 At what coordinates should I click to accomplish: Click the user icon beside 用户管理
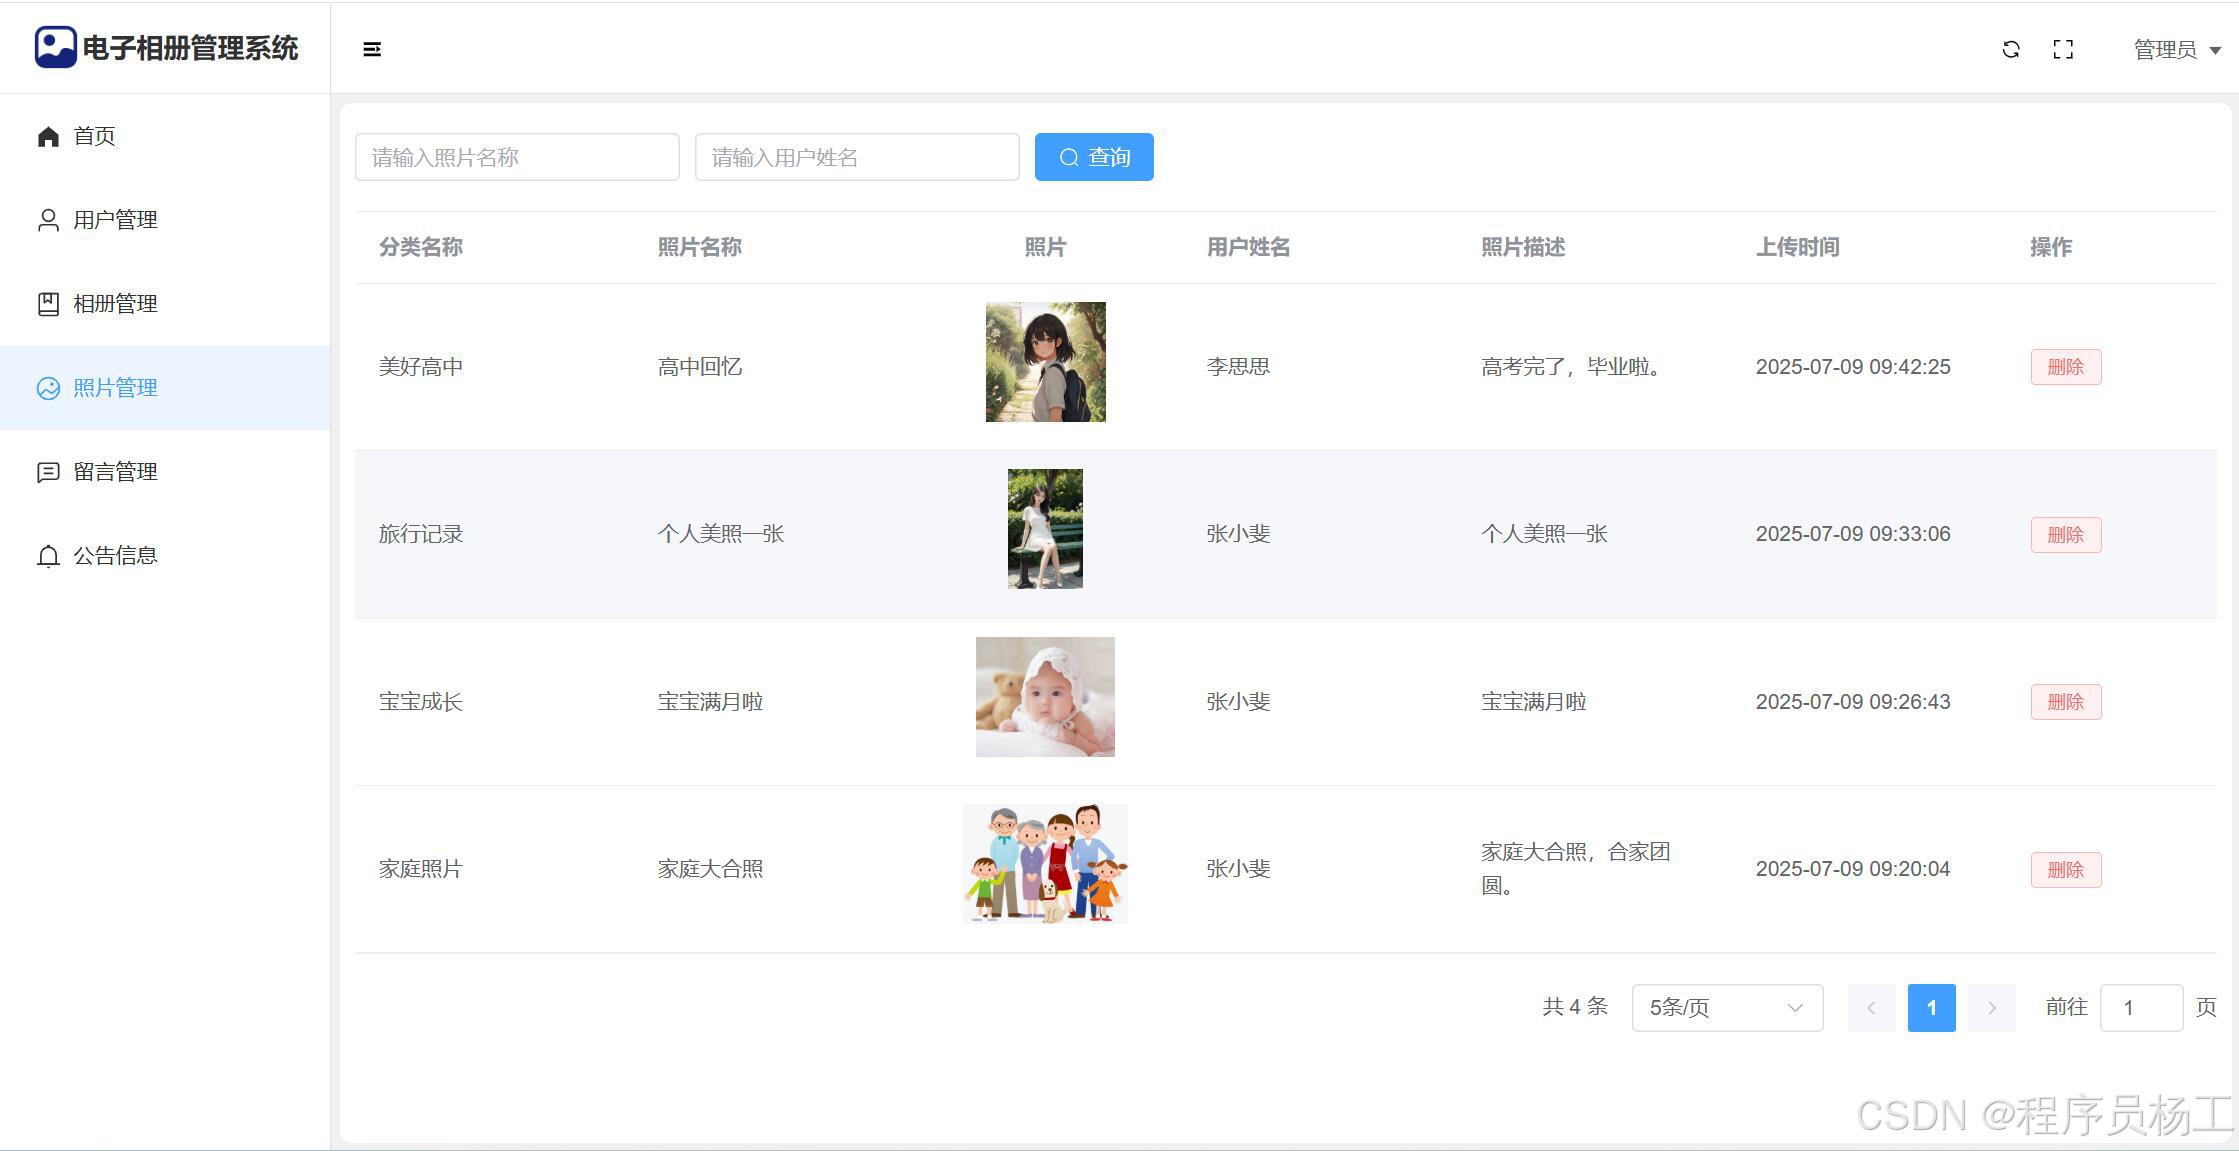point(48,220)
